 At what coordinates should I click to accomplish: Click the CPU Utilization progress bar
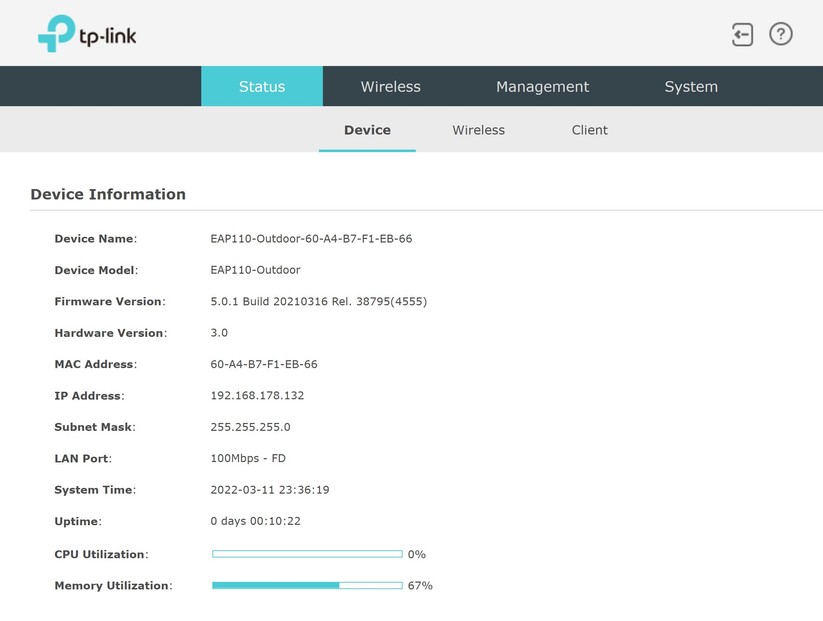[305, 552]
